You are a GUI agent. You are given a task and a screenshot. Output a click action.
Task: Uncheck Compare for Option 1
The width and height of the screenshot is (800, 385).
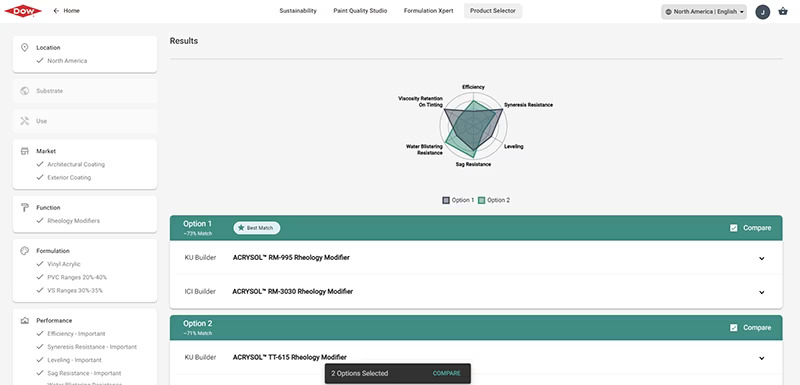(x=734, y=228)
